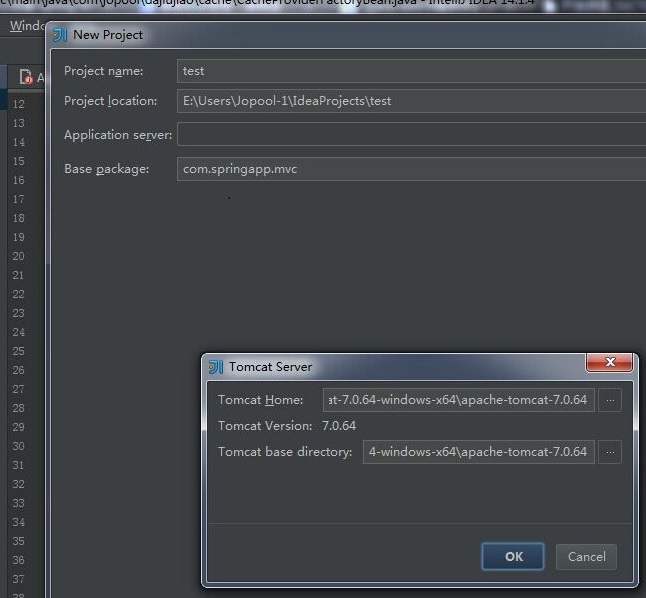Click line number 12 in editor gutter

(x=19, y=104)
